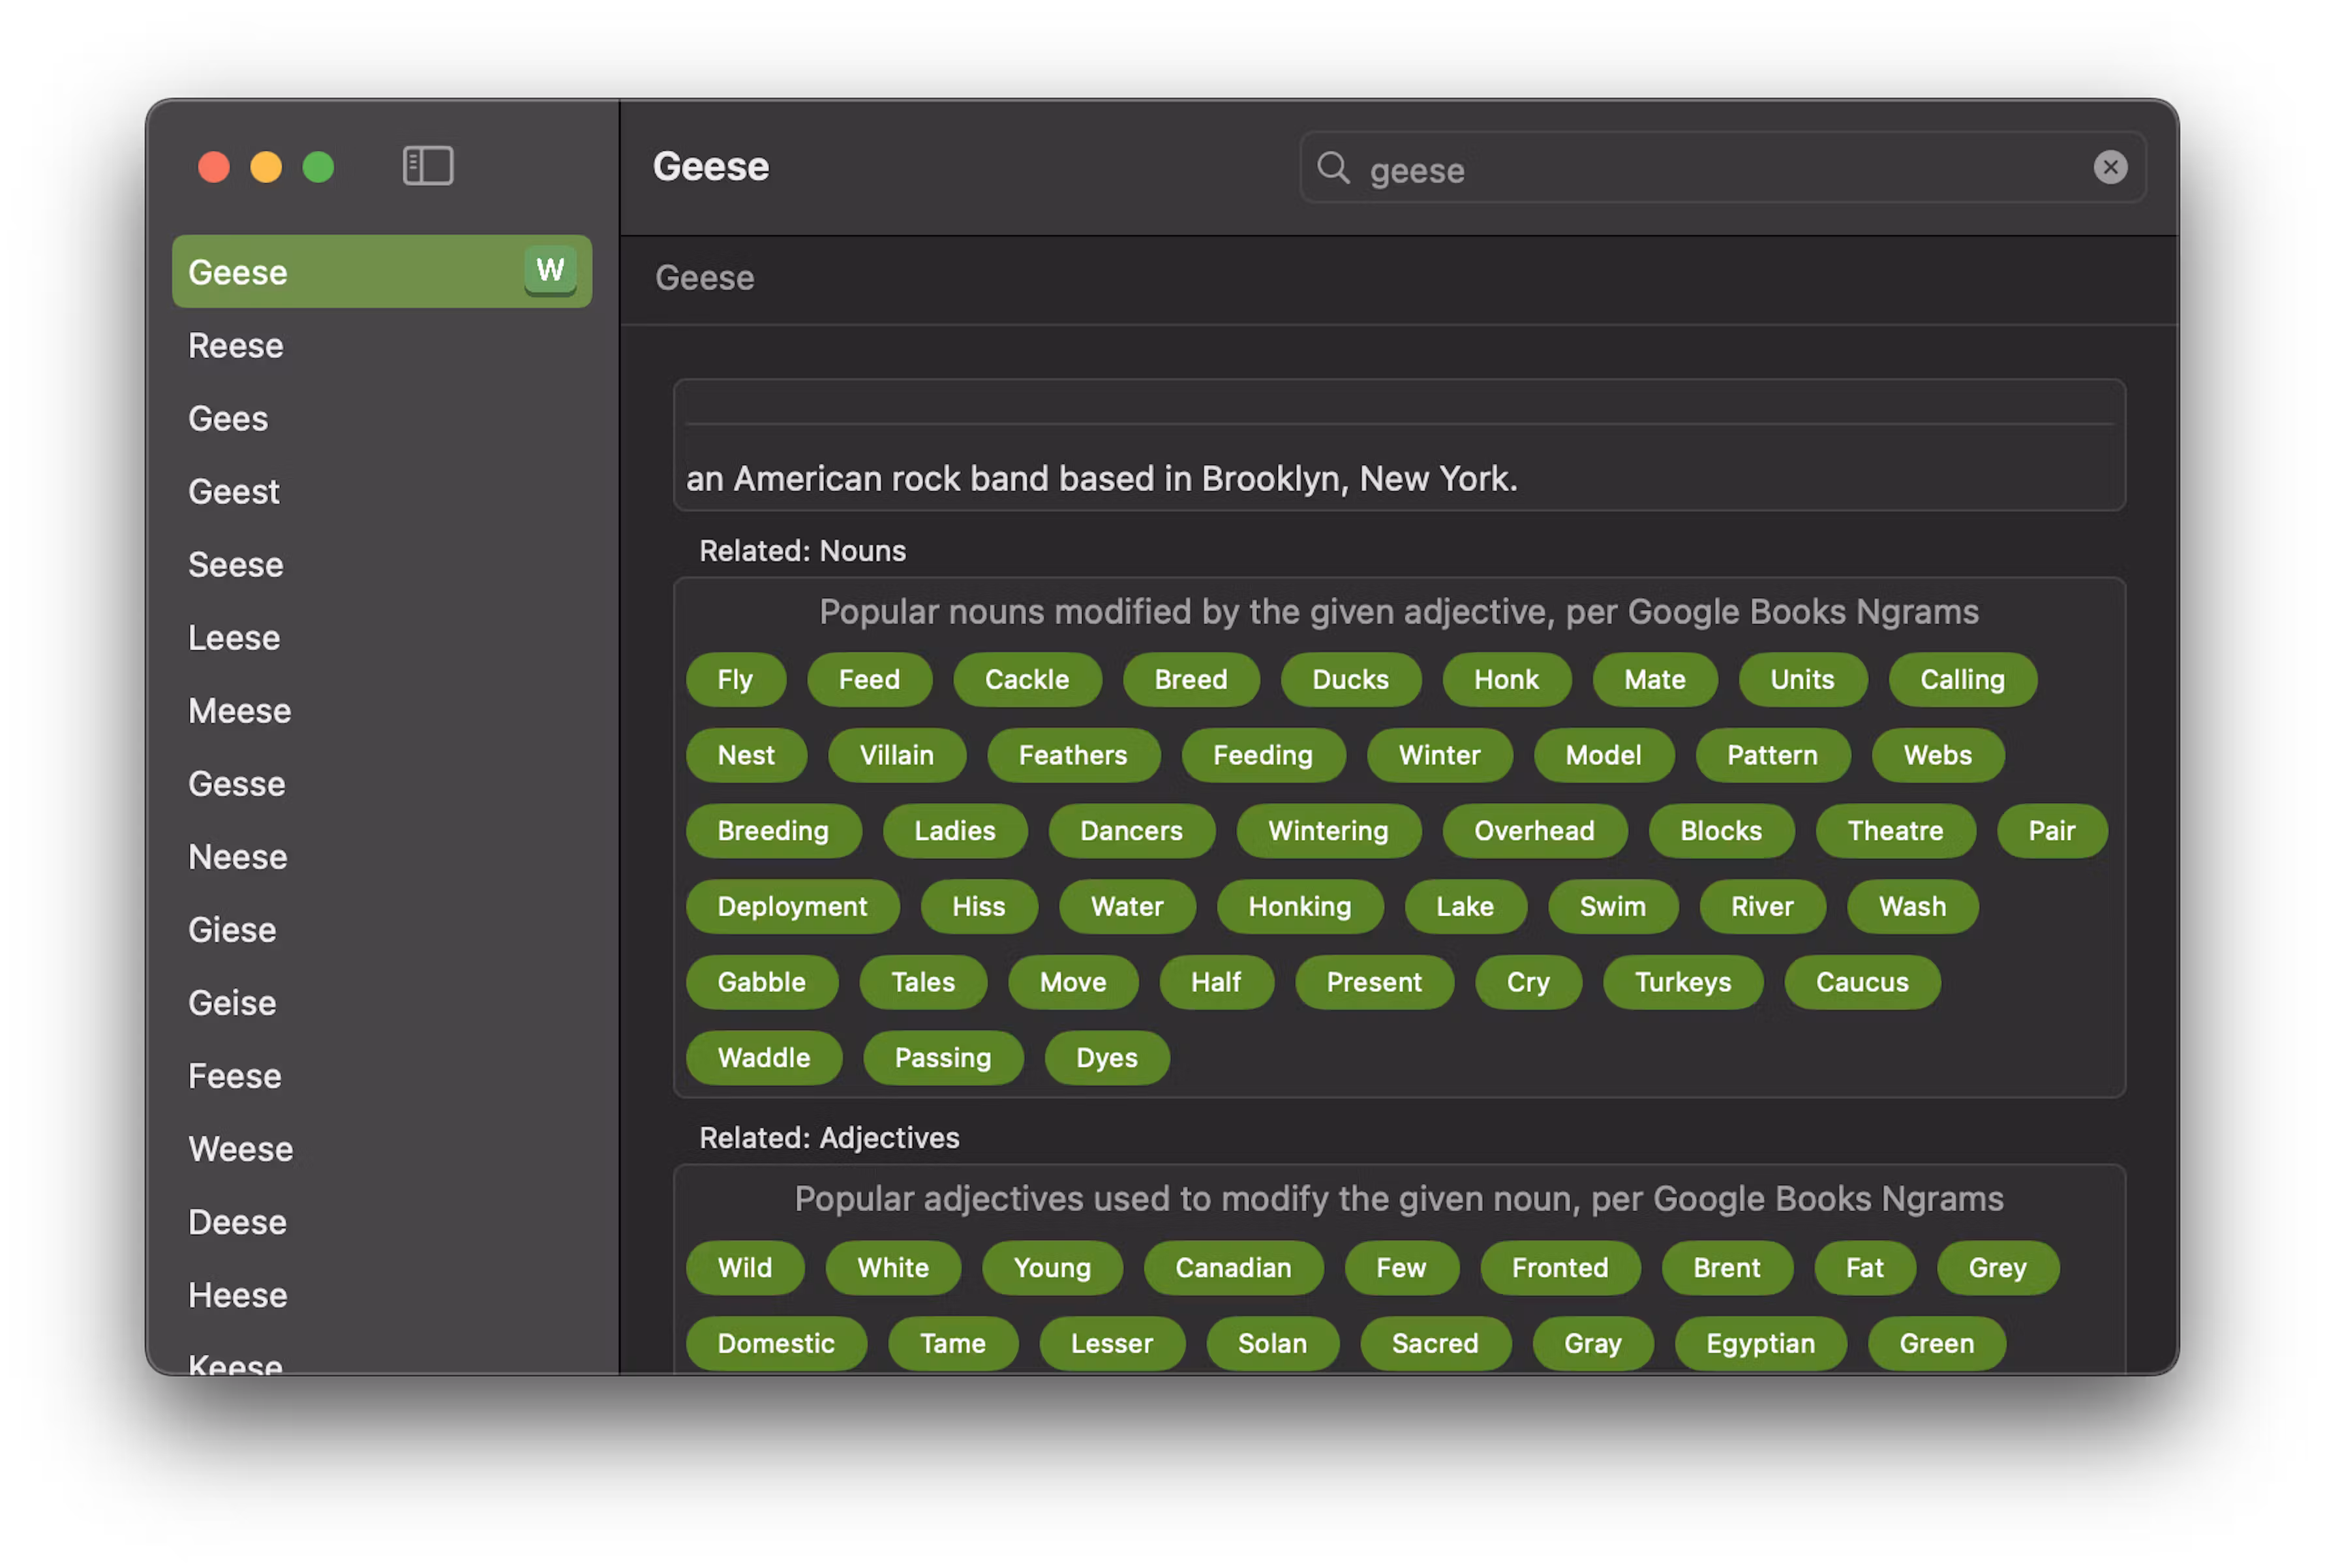Select Meese in the sidebar list
This screenshot has width=2325, height=1568.
382,711
